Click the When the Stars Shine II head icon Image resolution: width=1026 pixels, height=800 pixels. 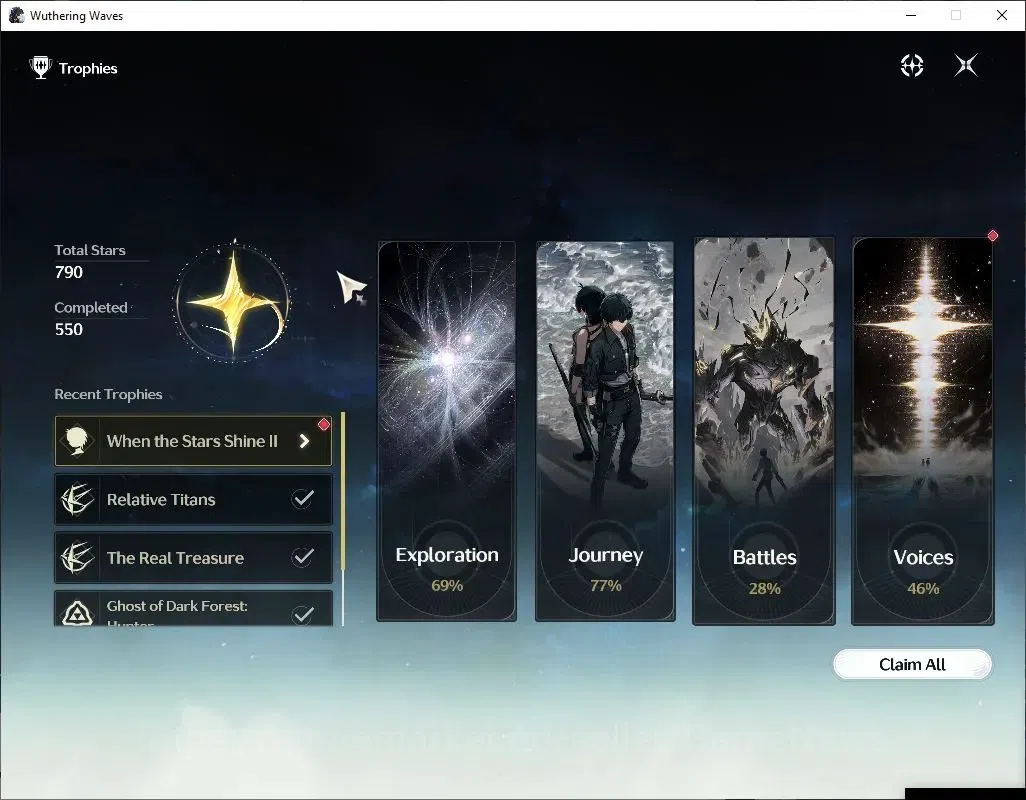(77, 441)
